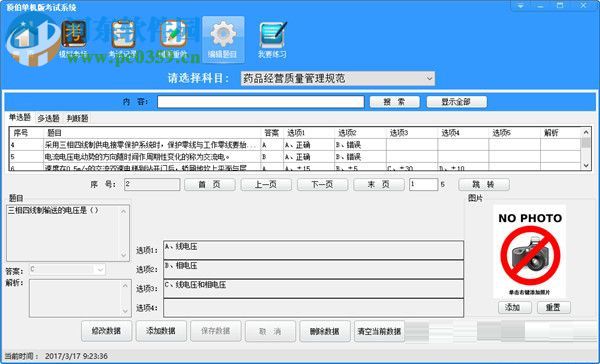Image resolution: width=600 pixels, height=364 pixels.
Task: Select table row number 4
Action: (295, 145)
